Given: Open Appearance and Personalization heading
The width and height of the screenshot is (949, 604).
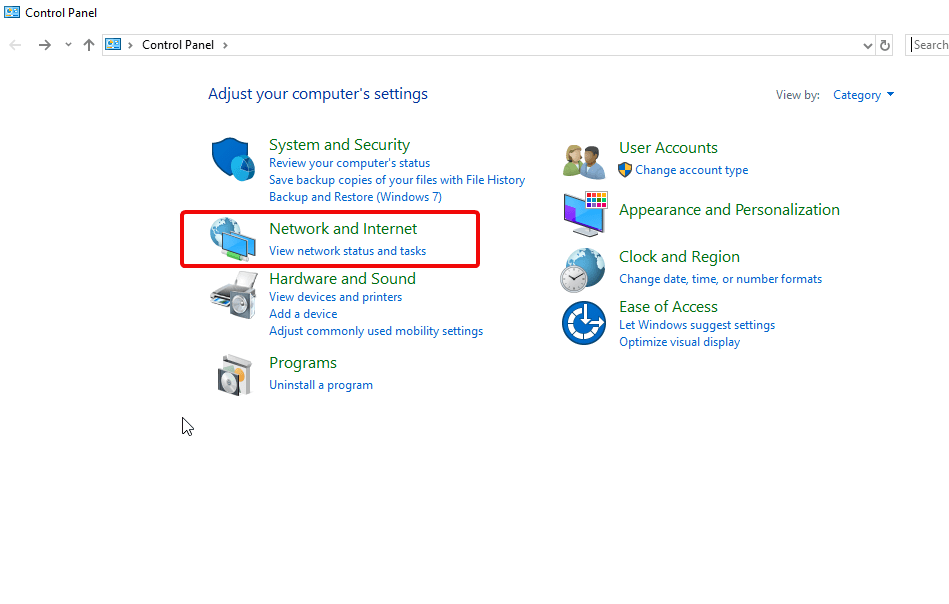Looking at the screenshot, I should (x=729, y=210).
